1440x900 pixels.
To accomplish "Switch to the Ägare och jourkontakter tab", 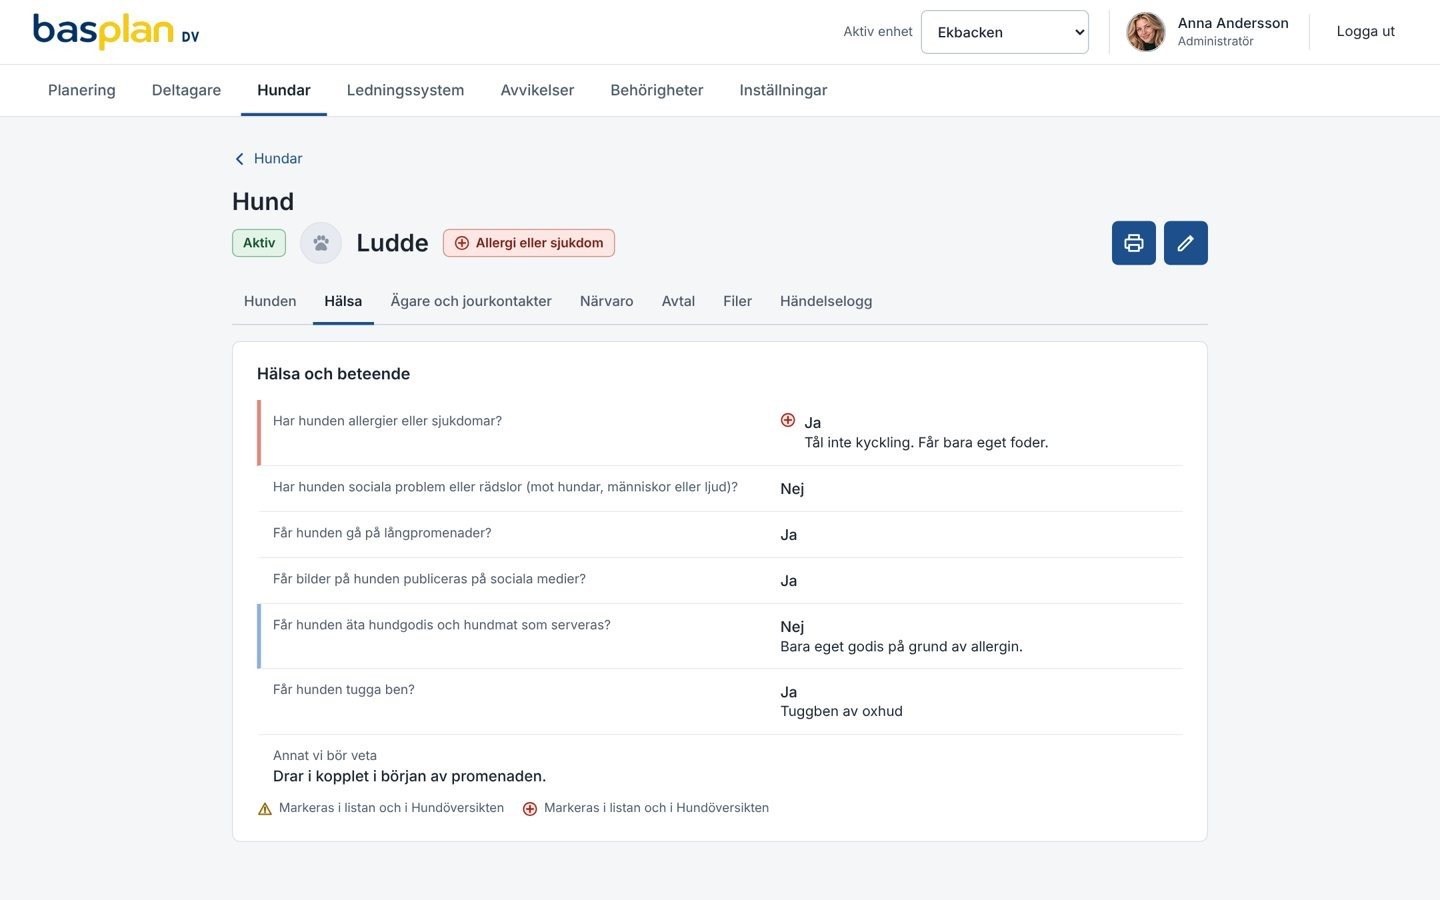I will coord(471,301).
